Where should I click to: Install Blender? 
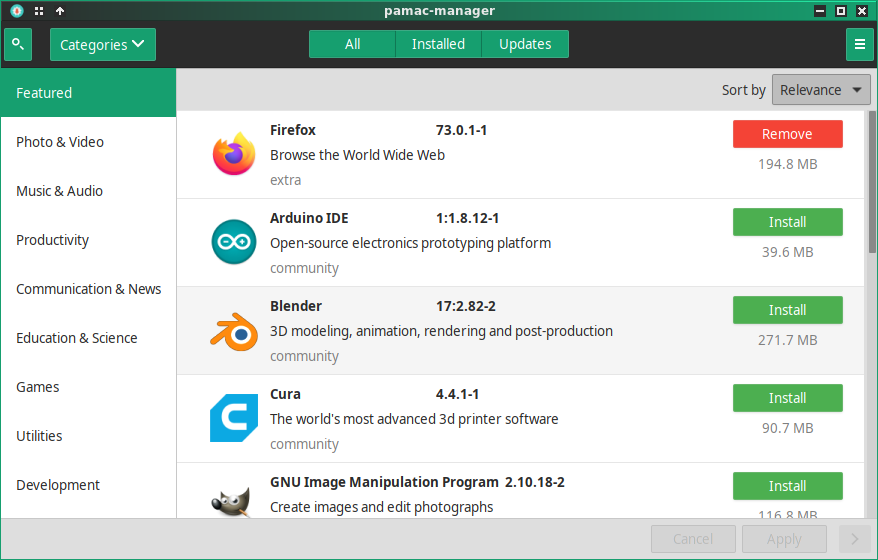pos(787,310)
